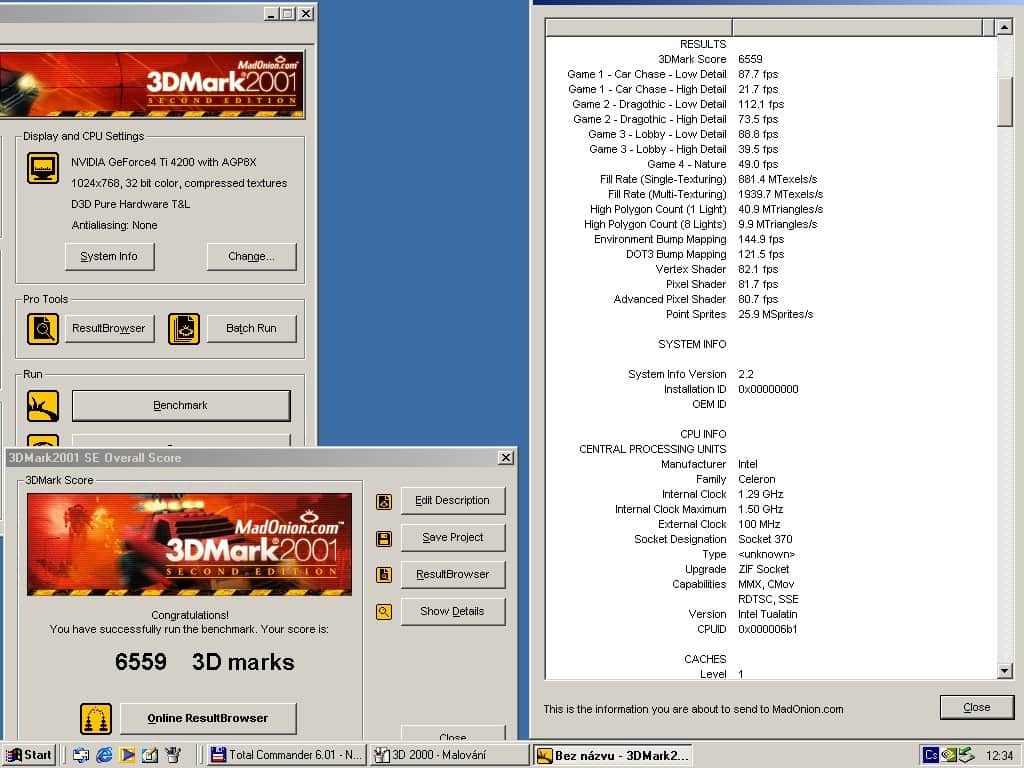Click the Cs language indicator in tray

931,755
